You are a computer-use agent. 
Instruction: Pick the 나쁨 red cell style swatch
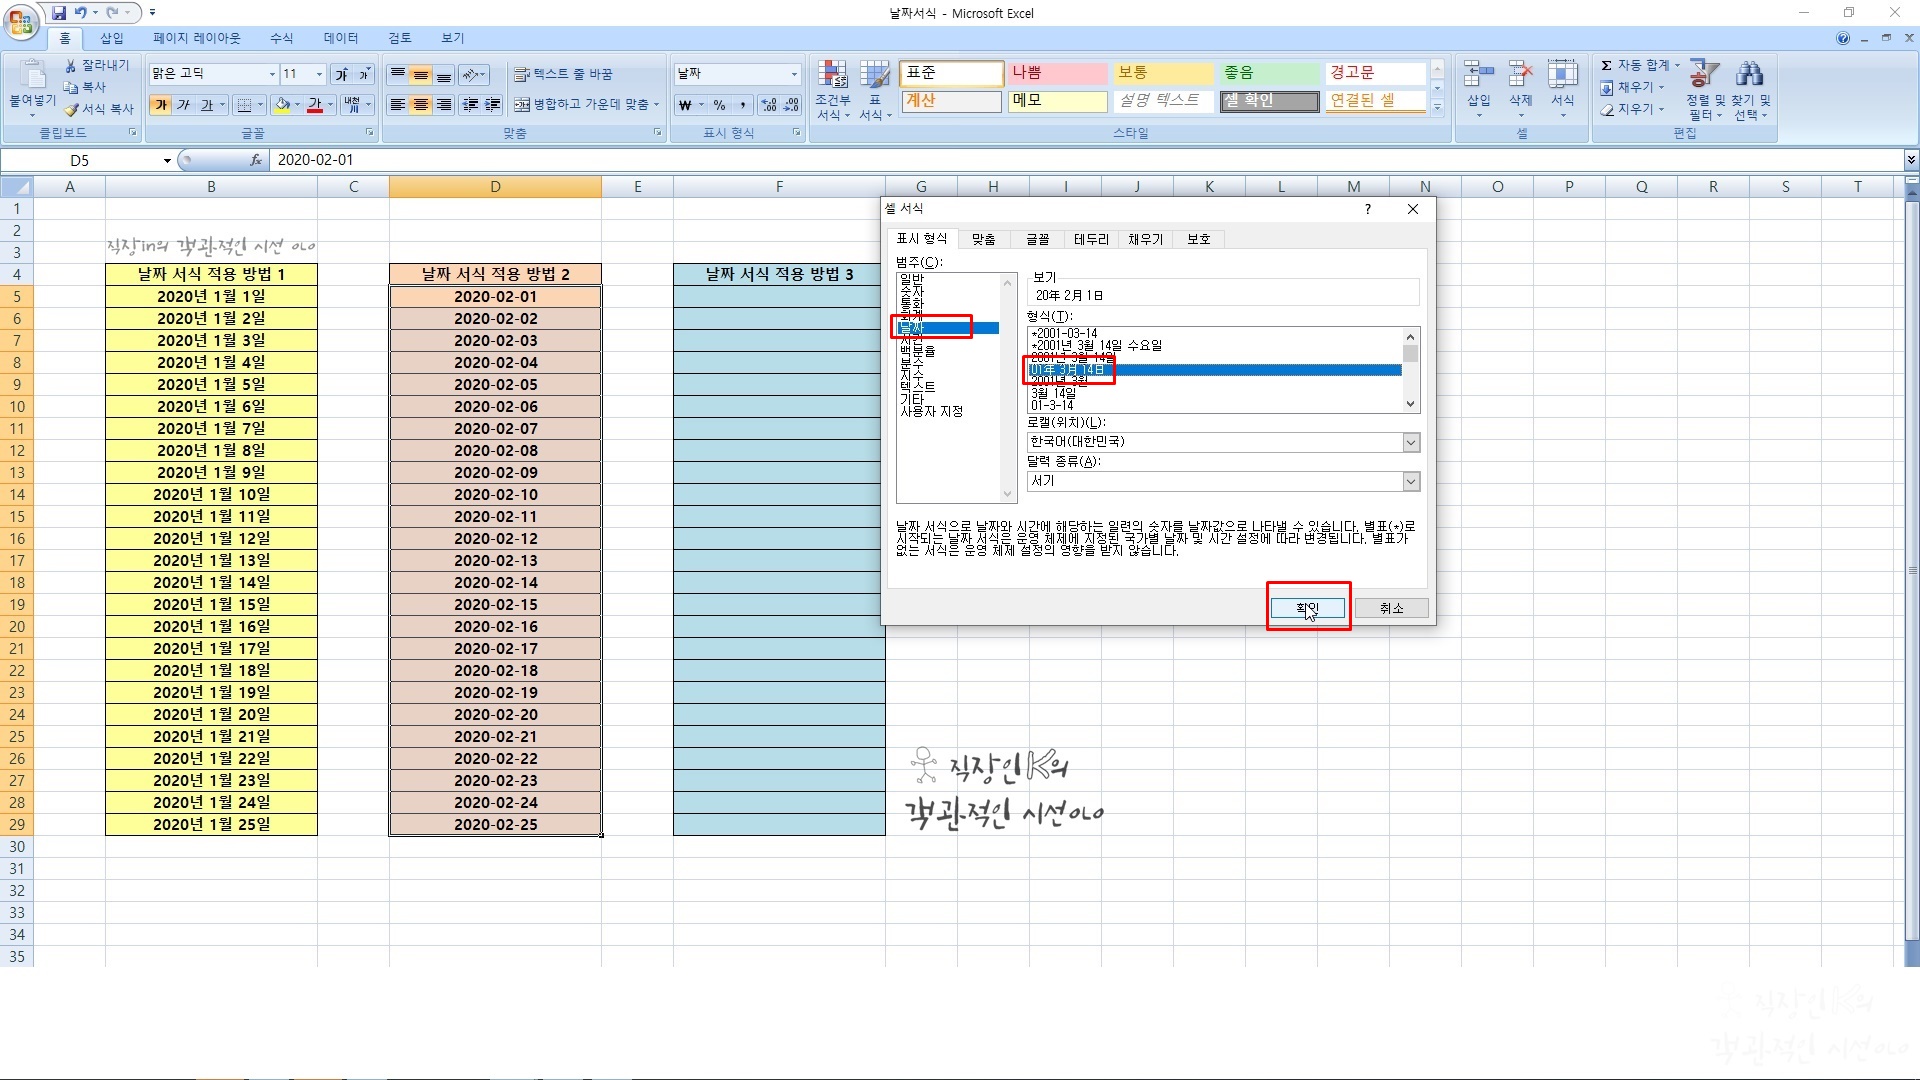pos(1057,73)
